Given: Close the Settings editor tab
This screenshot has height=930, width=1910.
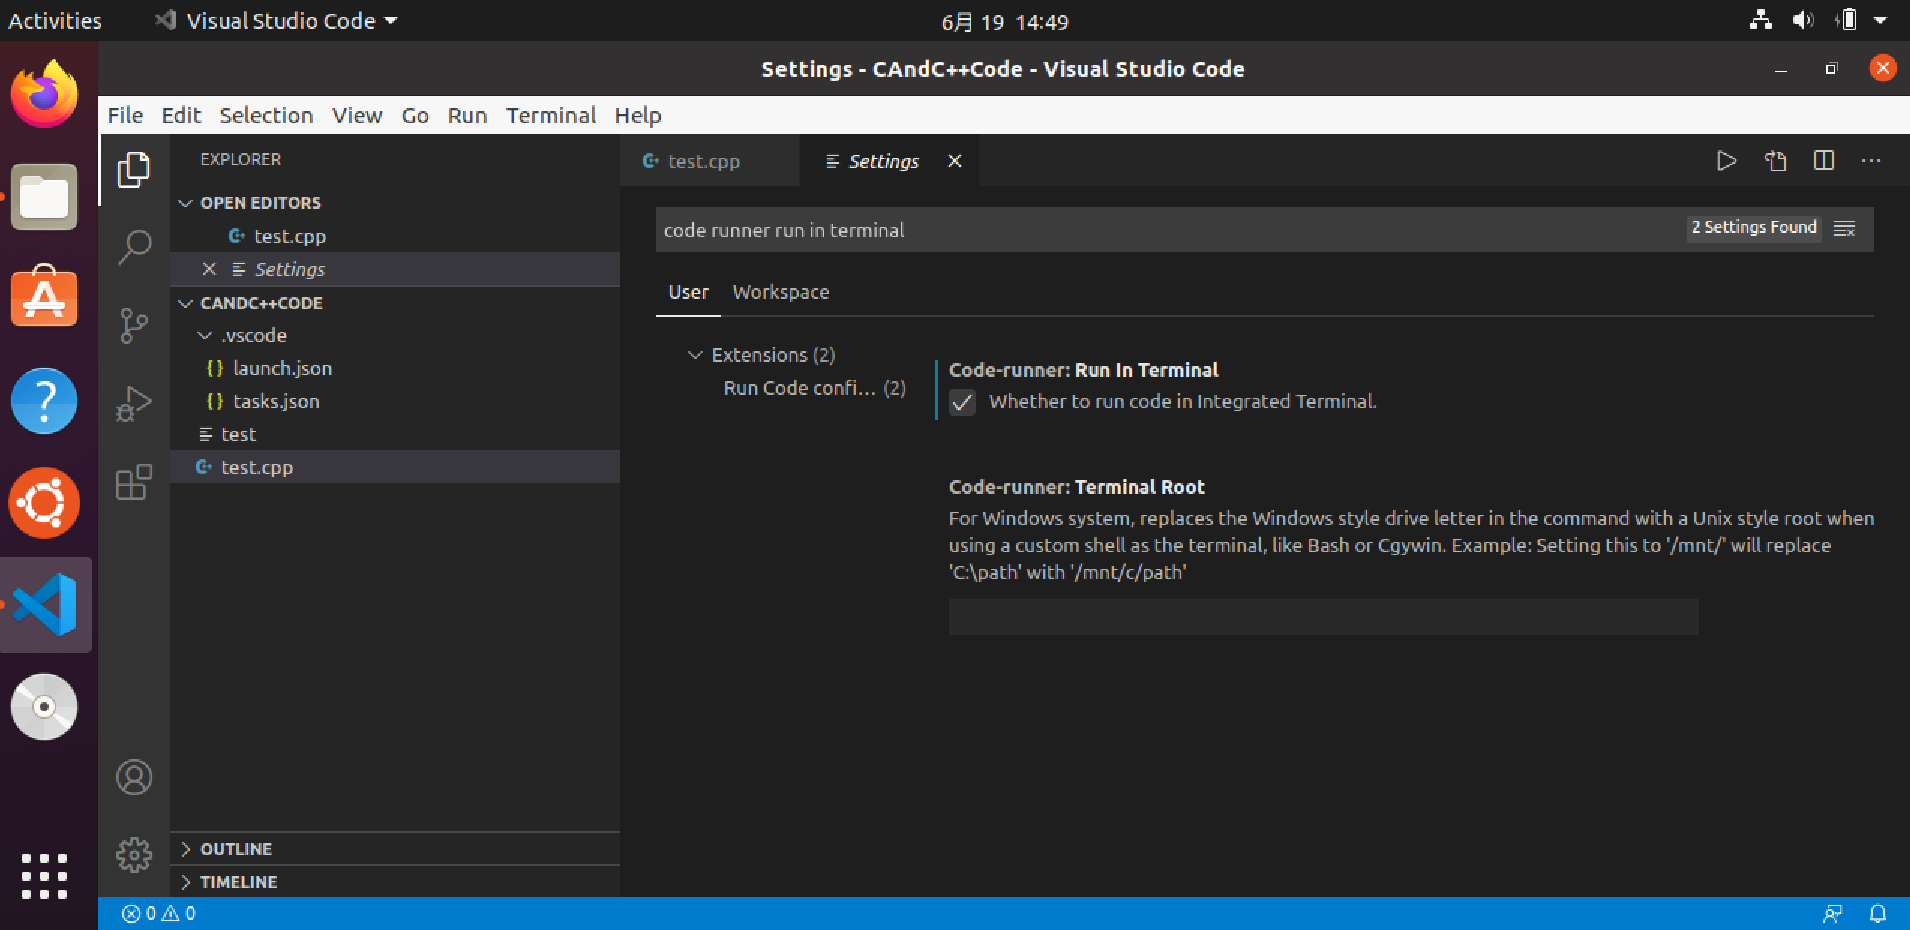Looking at the screenshot, I should 955,161.
